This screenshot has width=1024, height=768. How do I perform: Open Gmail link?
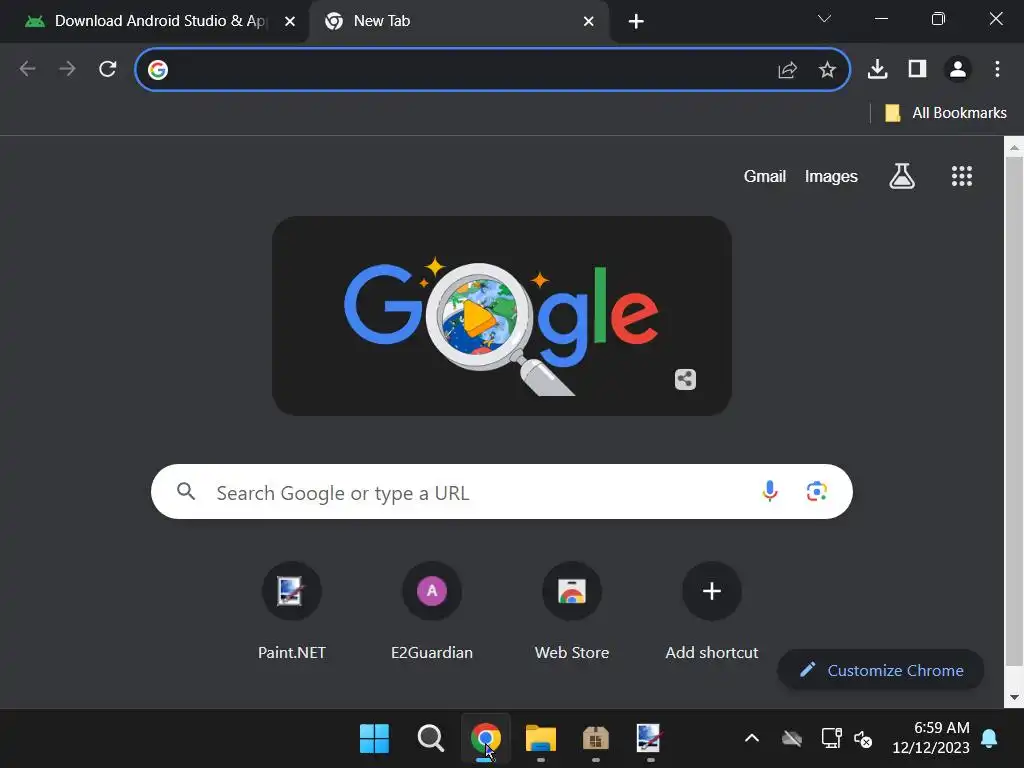tap(765, 176)
